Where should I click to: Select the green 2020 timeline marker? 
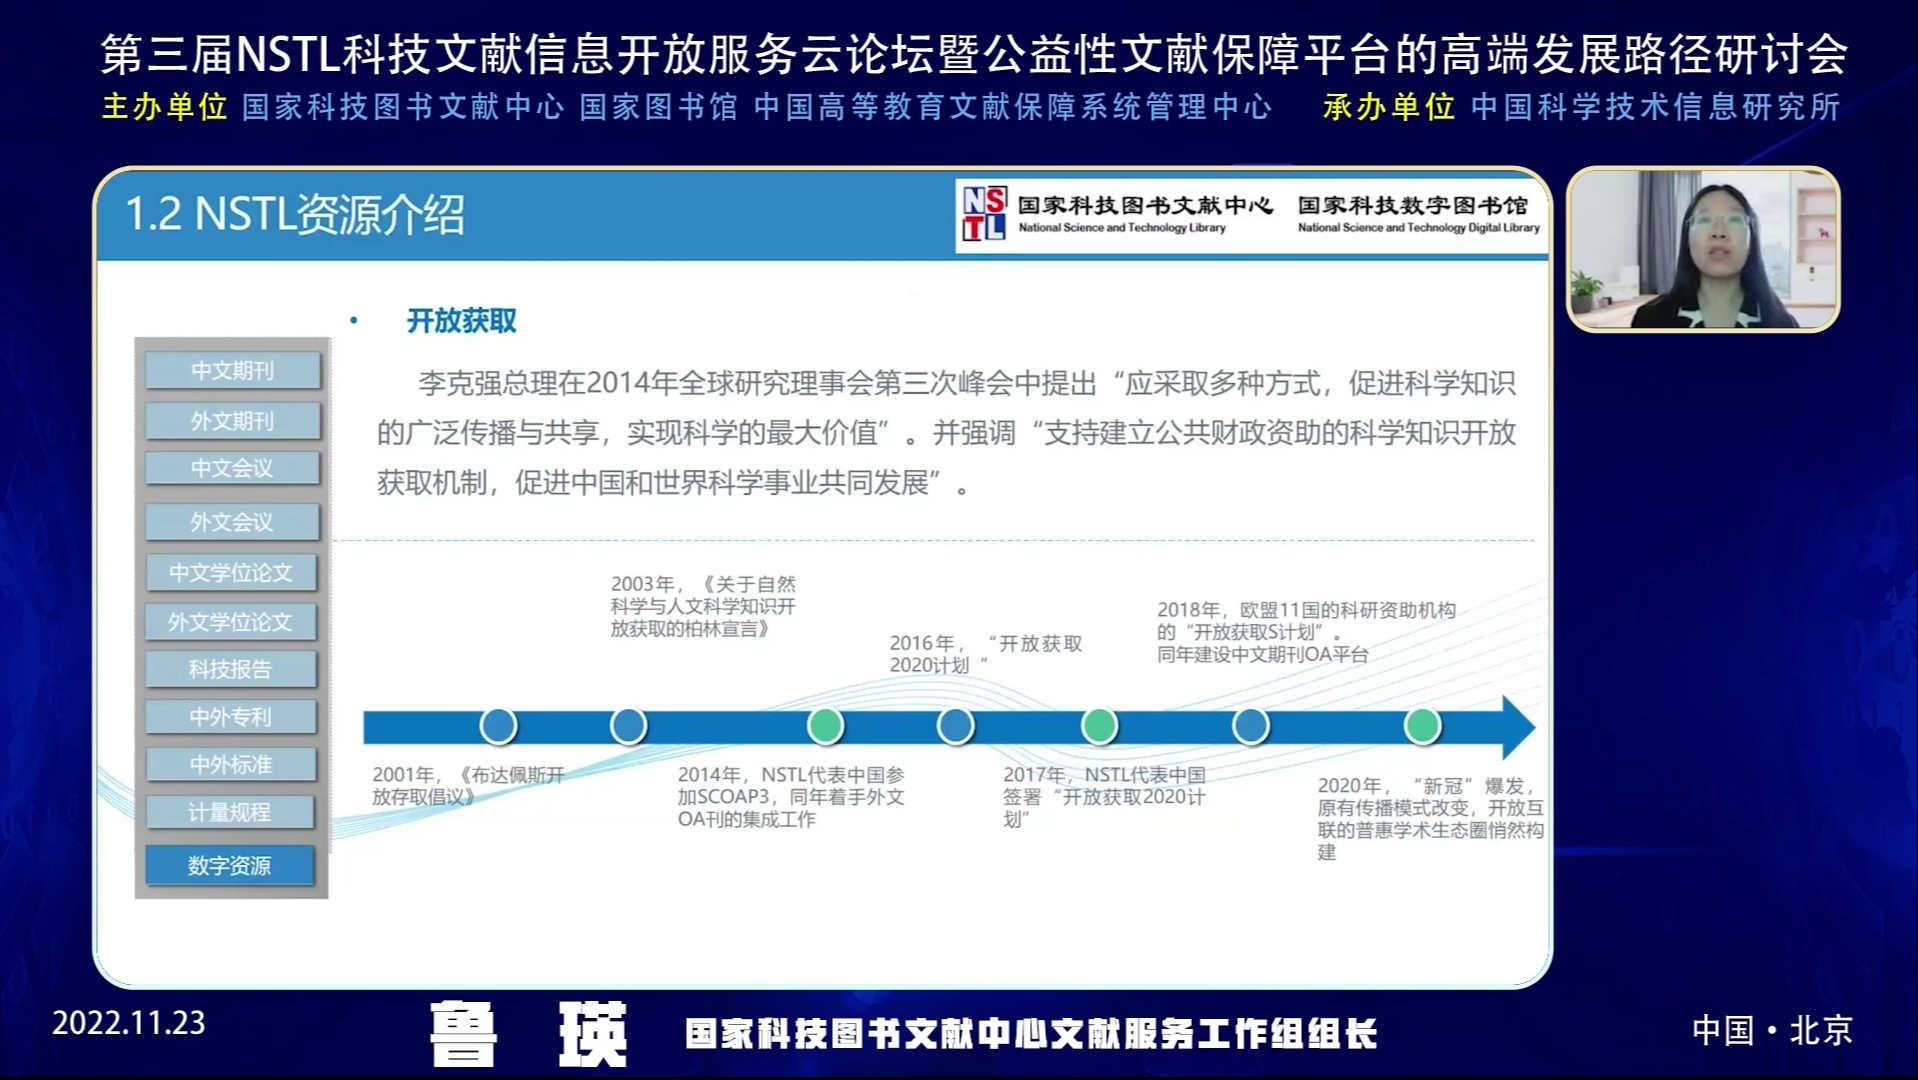[1422, 726]
